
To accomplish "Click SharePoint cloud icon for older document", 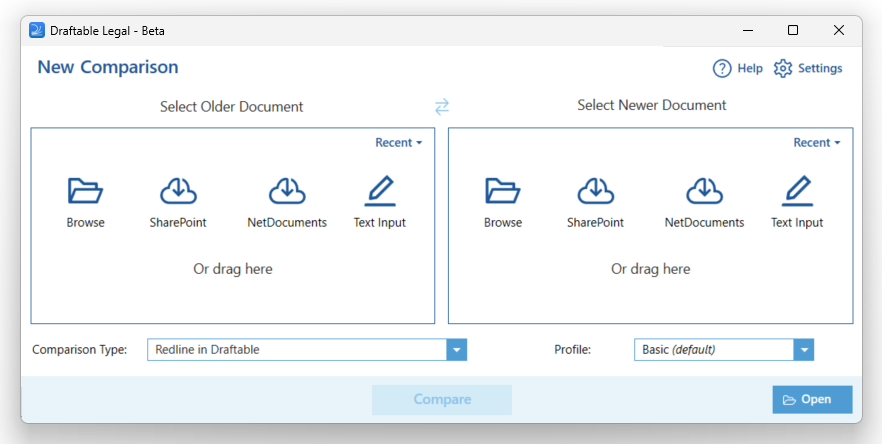I will 178,190.
